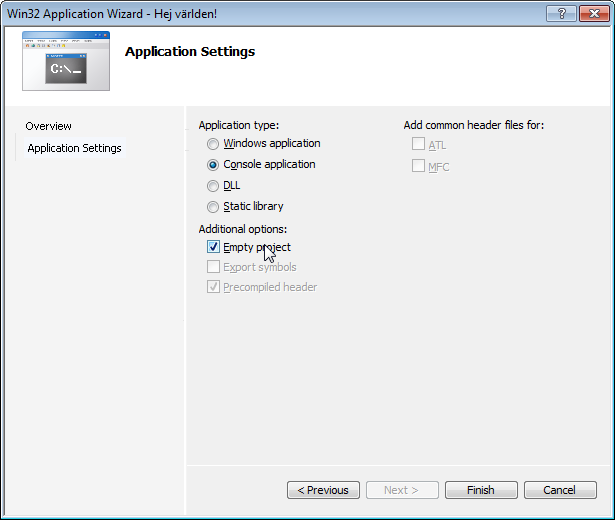The image size is (615, 520).
Task: Click the wizard title bar text
Action: pyautogui.click(x=112, y=14)
